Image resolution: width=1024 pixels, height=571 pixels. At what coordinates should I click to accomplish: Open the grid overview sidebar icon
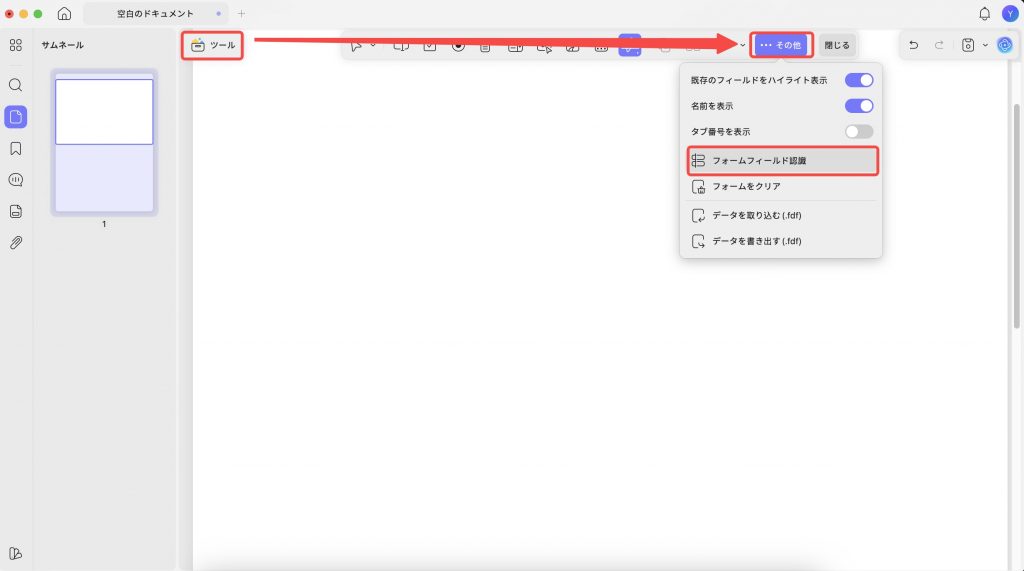click(x=16, y=45)
